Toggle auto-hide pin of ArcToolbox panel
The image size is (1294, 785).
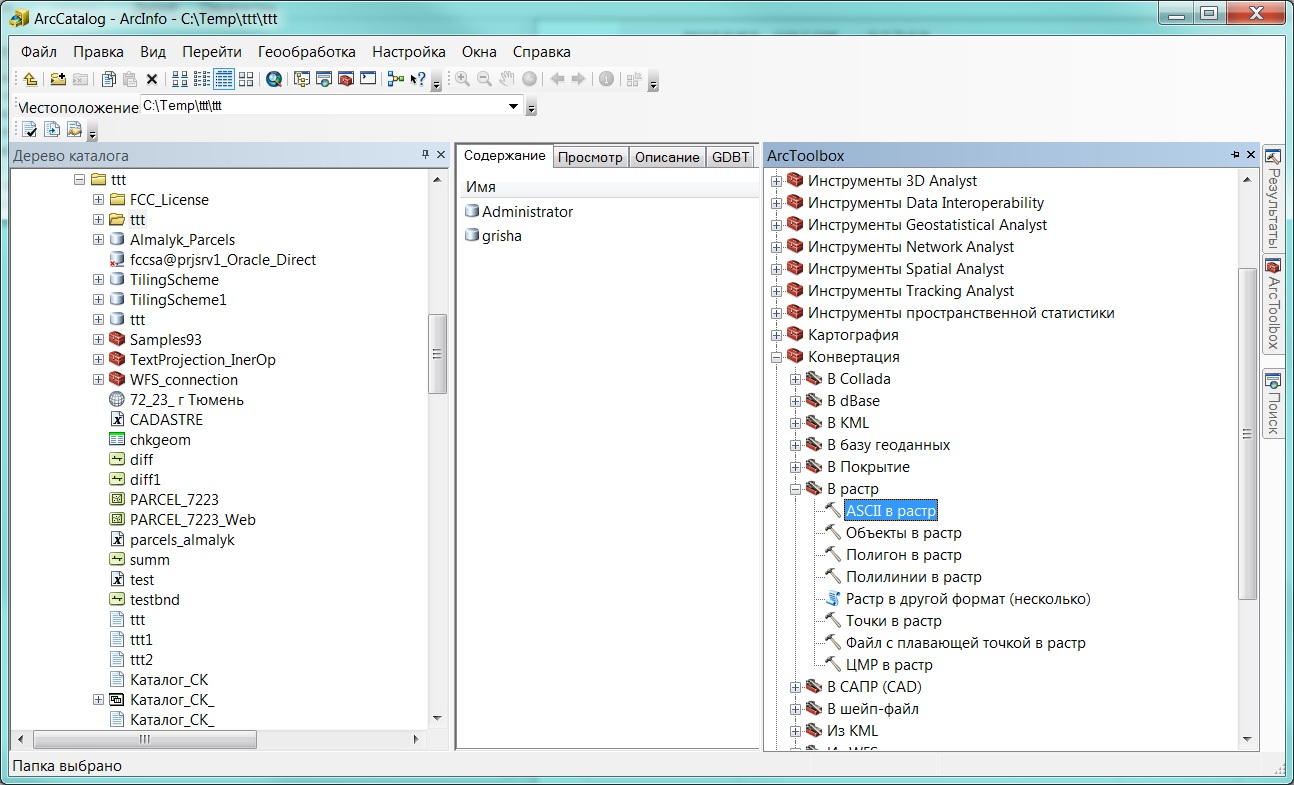coord(1235,155)
